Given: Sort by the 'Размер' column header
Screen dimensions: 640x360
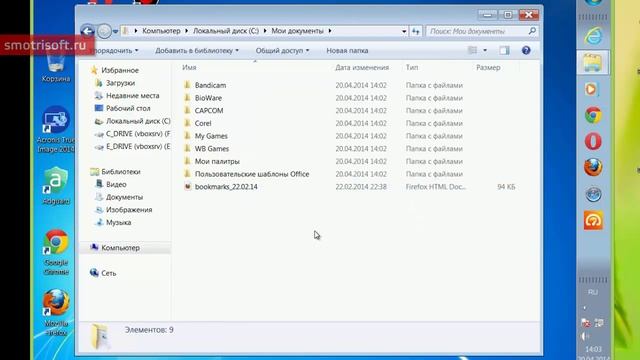Looking at the screenshot, I should 488,67.
